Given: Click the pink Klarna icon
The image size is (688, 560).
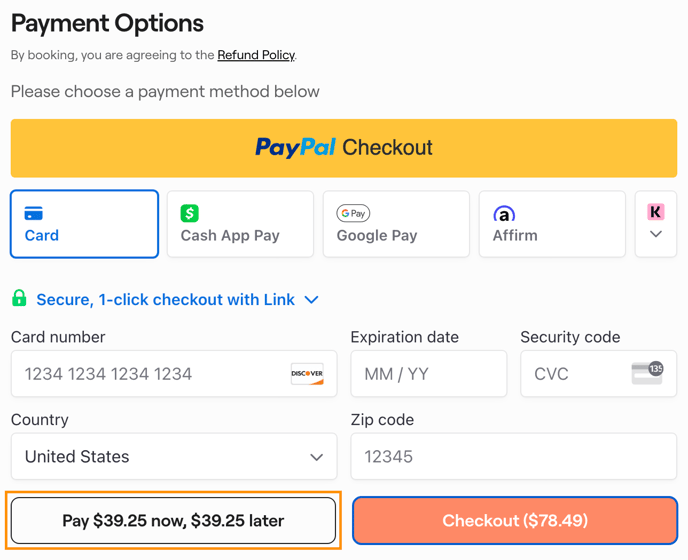Looking at the screenshot, I should (x=656, y=211).
